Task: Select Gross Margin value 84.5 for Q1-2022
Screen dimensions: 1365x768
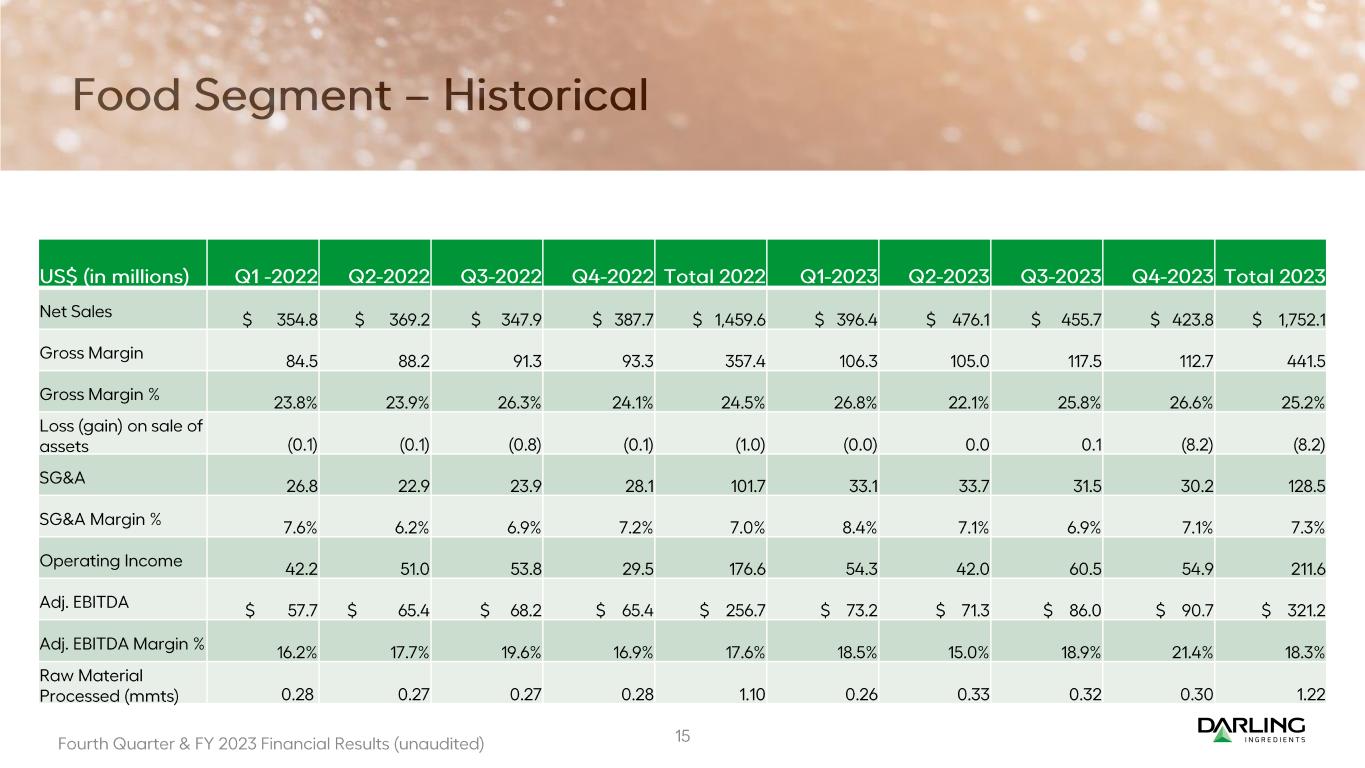Action: pyautogui.click(x=302, y=361)
